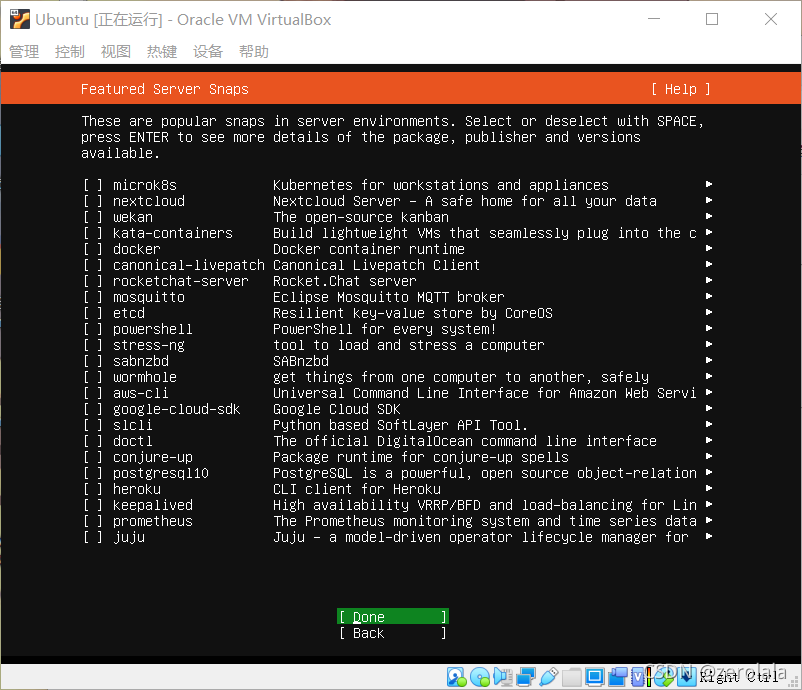Screen dimensions: 802x690
Task: Open the network adapters status icon
Action: (x=526, y=677)
